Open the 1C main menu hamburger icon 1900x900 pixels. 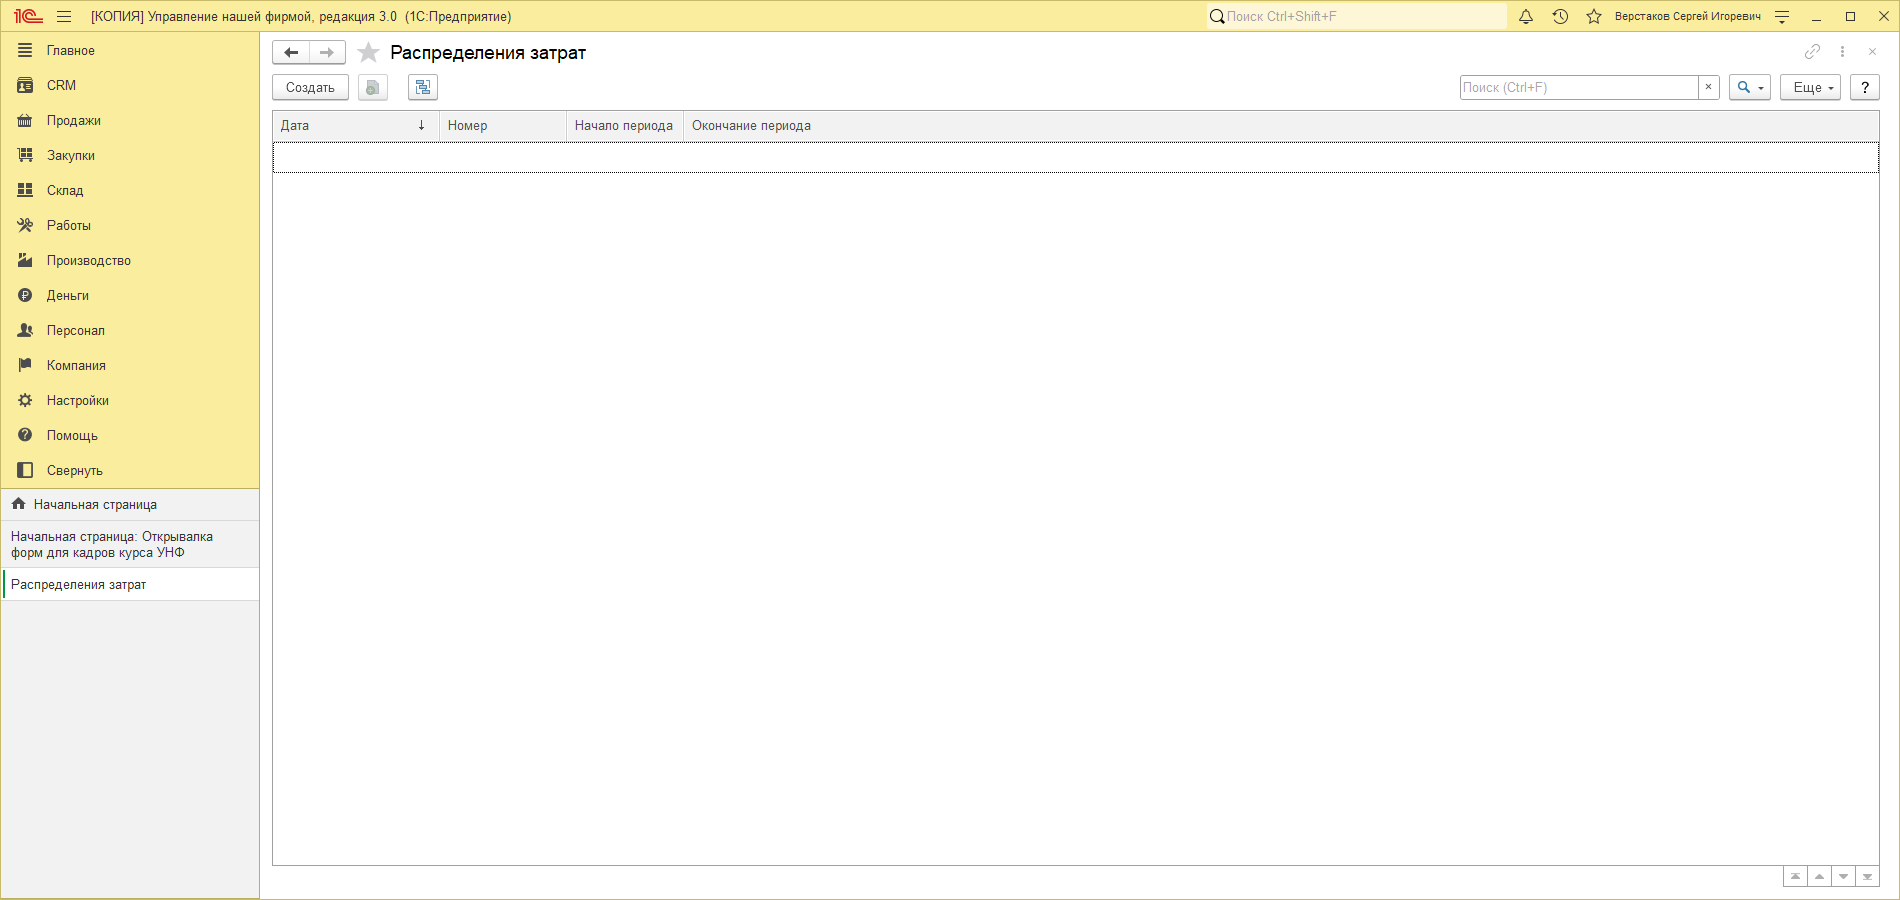coord(64,16)
